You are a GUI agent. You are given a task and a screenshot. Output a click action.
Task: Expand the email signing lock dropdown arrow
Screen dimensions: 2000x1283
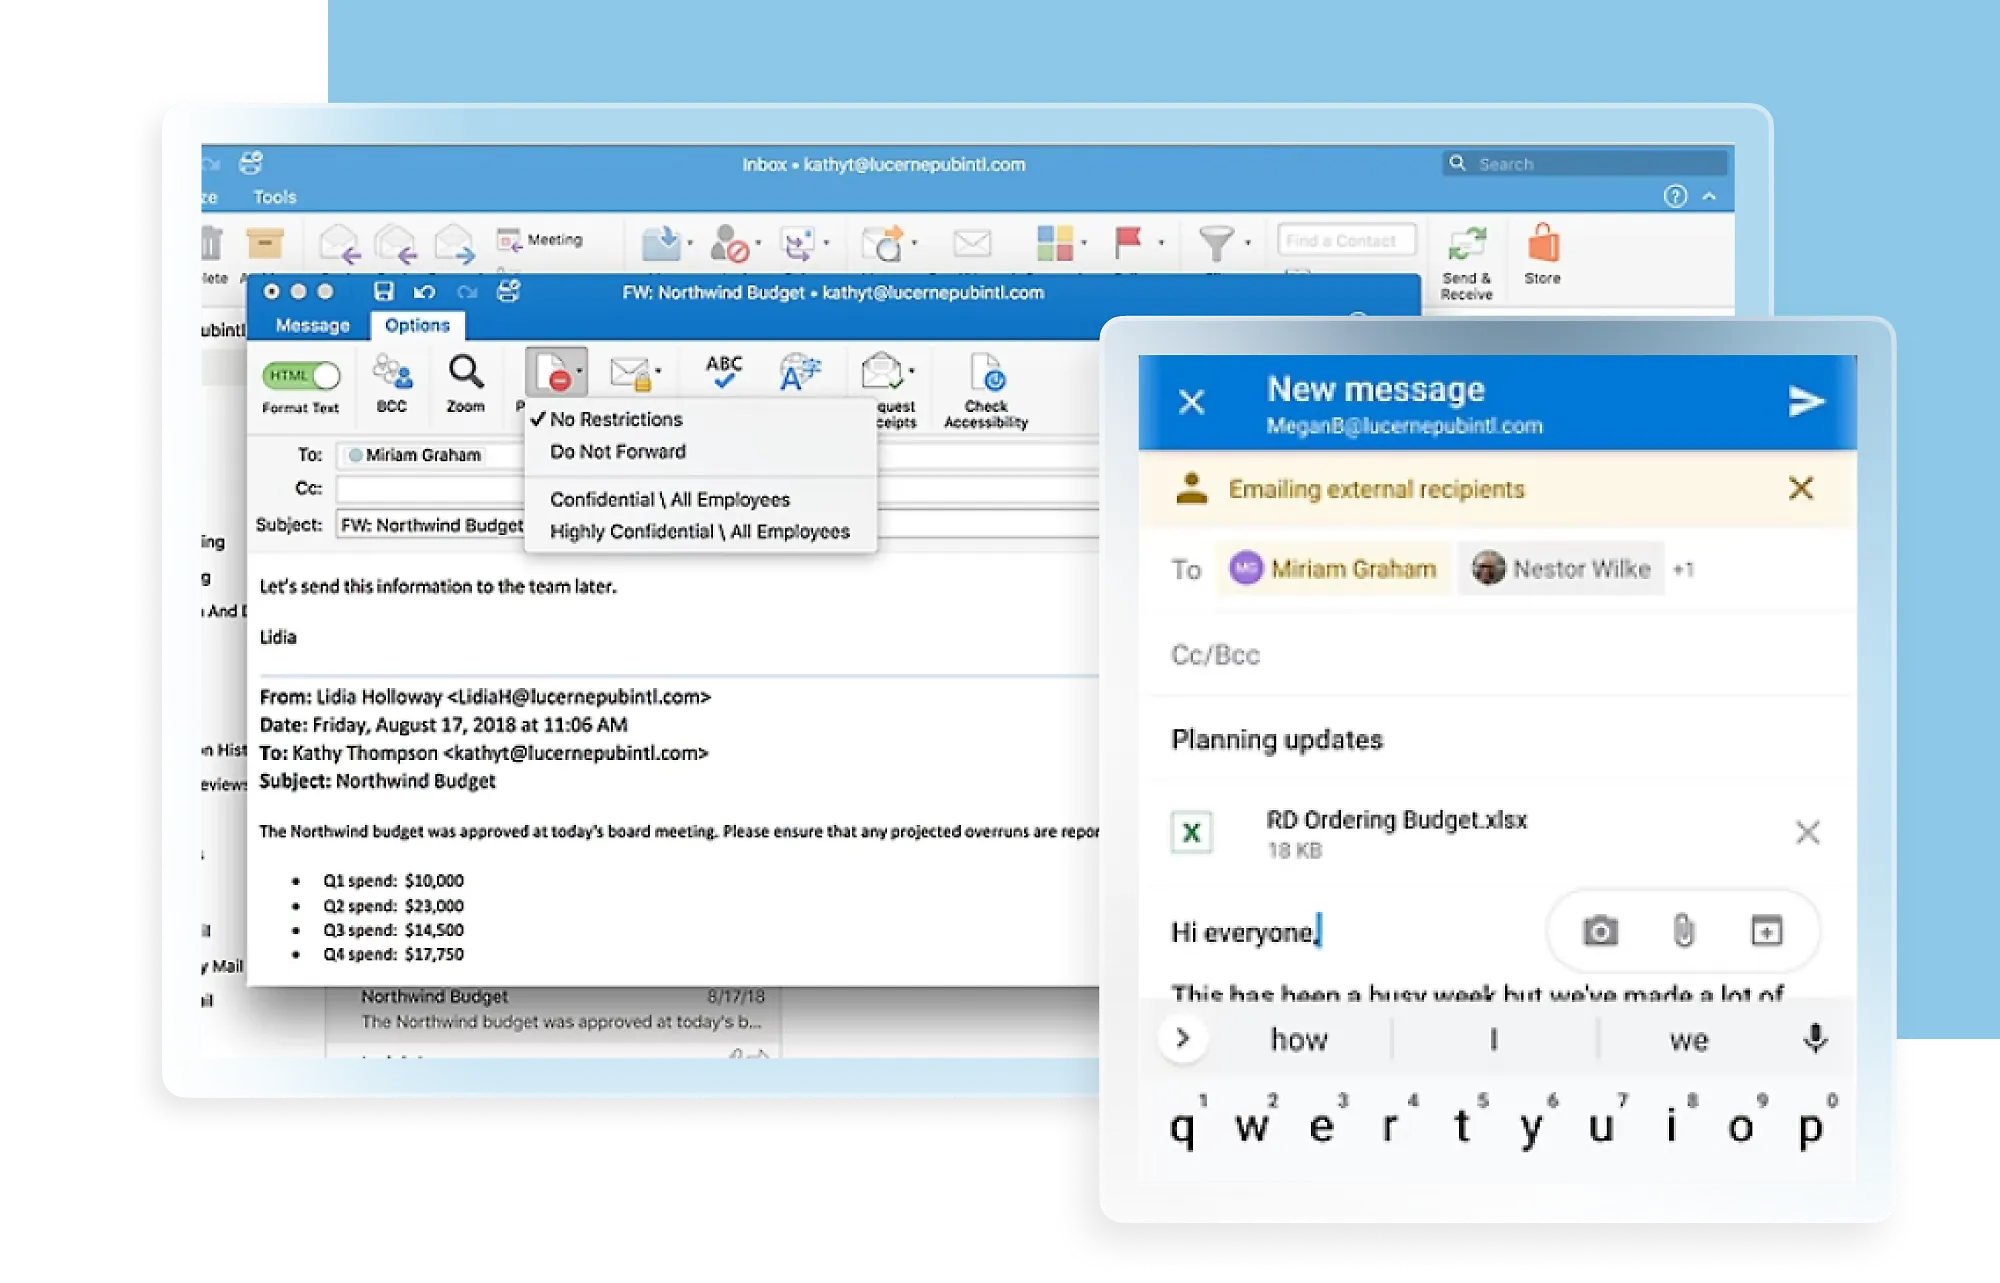click(x=658, y=372)
